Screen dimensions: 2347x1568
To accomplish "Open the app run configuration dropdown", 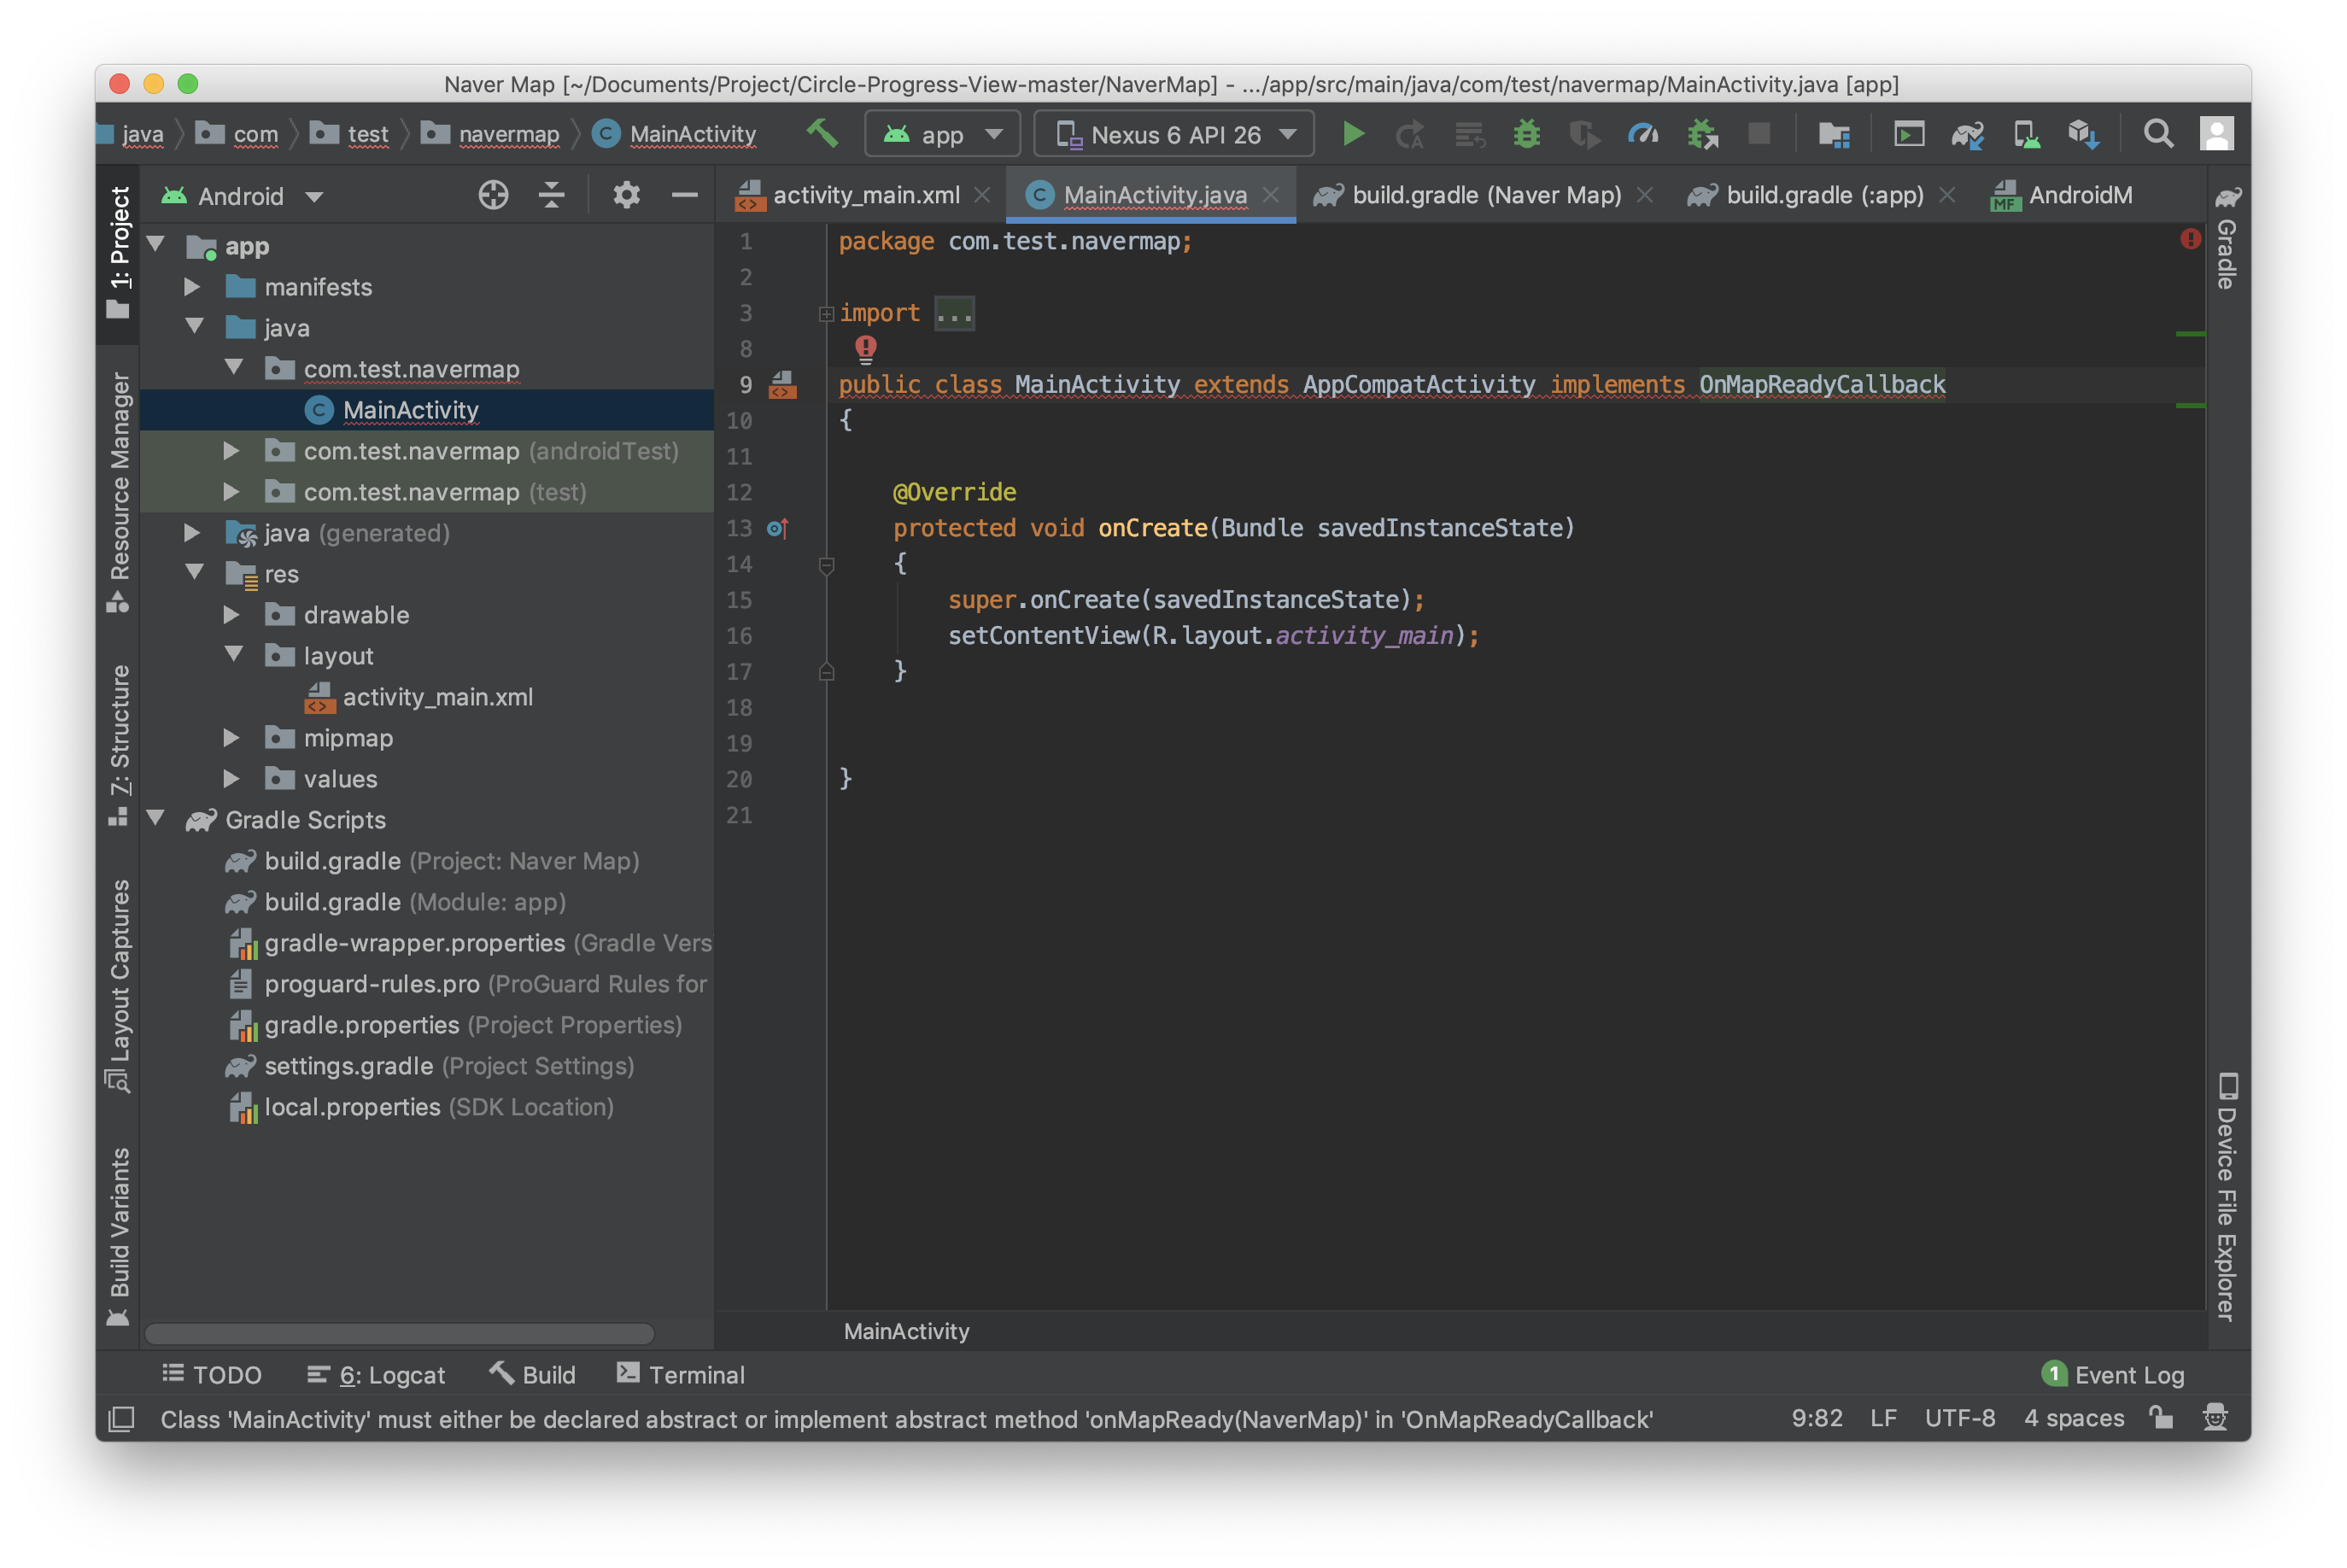I will 942,135.
